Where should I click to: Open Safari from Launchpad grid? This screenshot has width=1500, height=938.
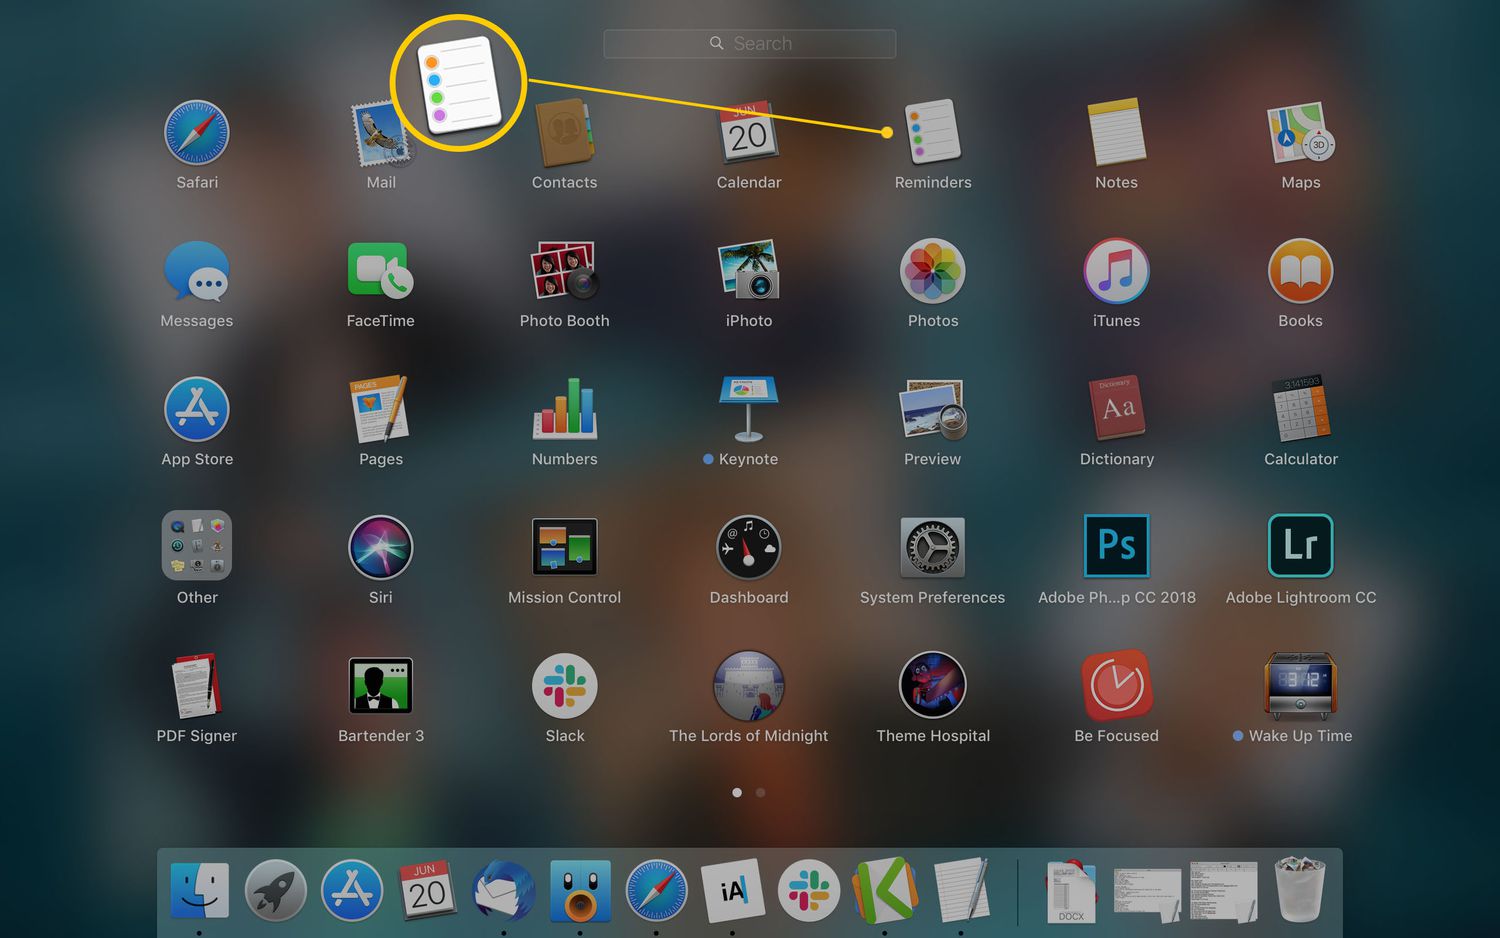[197, 132]
